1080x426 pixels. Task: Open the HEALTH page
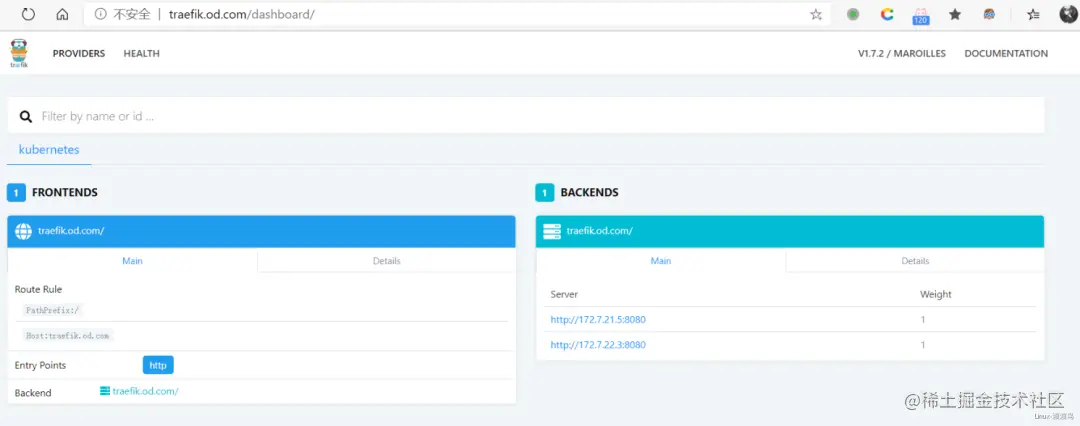141,53
